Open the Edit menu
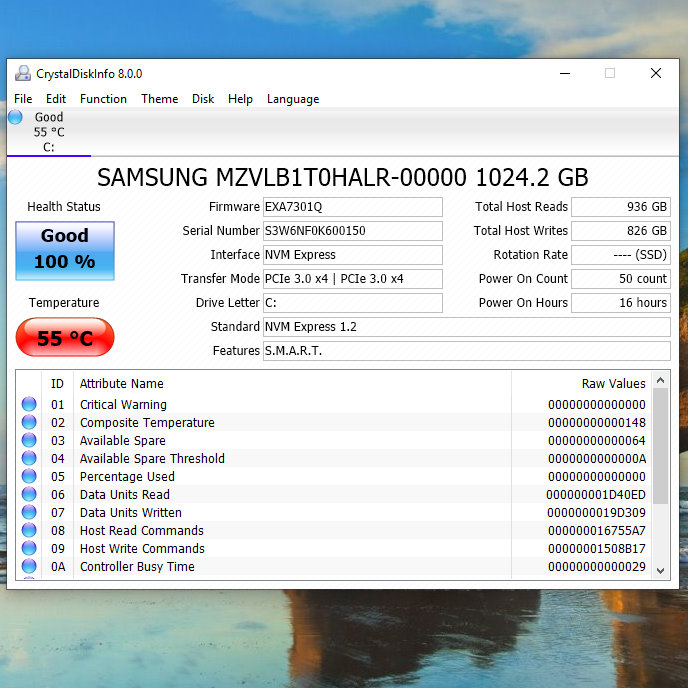 click(x=56, y=99)
